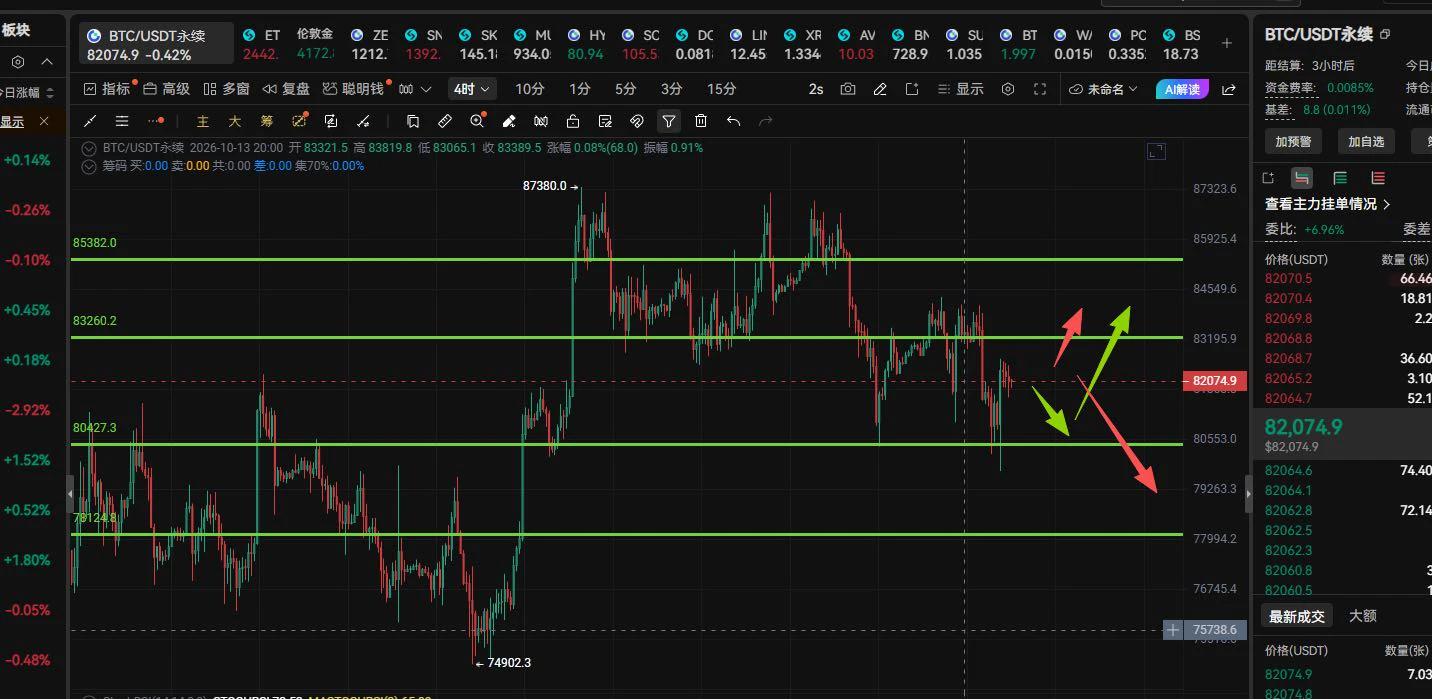Share the chart using the share arrow icon

(x=1229, y=89)
